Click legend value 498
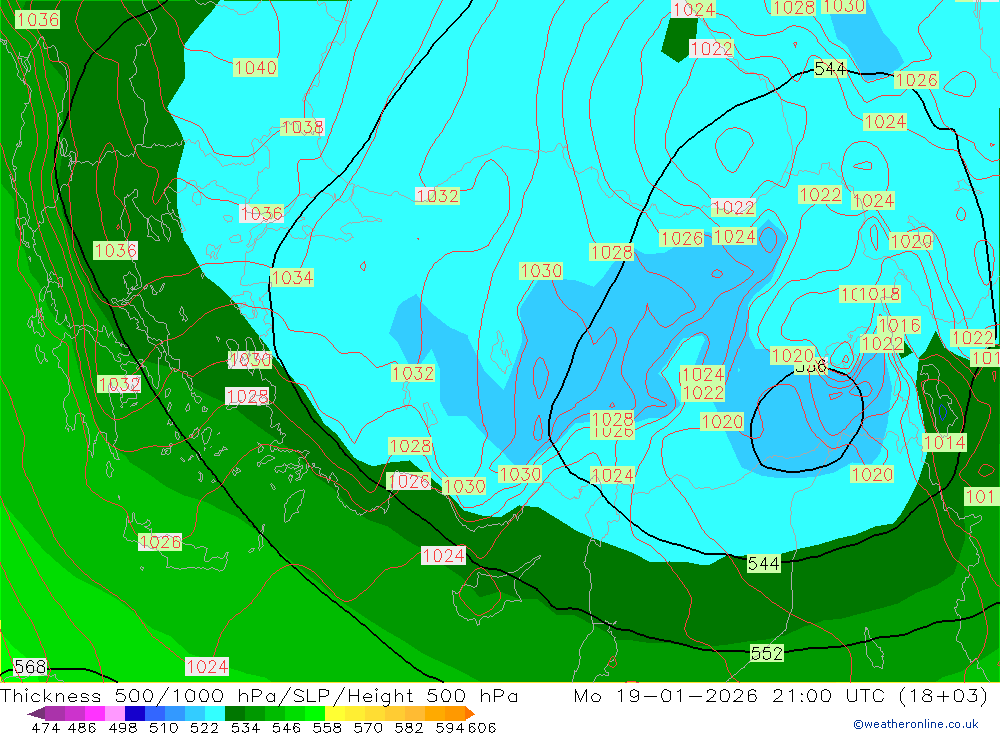The height and width of the screenshot is (733, 1000). click(122, 727)
